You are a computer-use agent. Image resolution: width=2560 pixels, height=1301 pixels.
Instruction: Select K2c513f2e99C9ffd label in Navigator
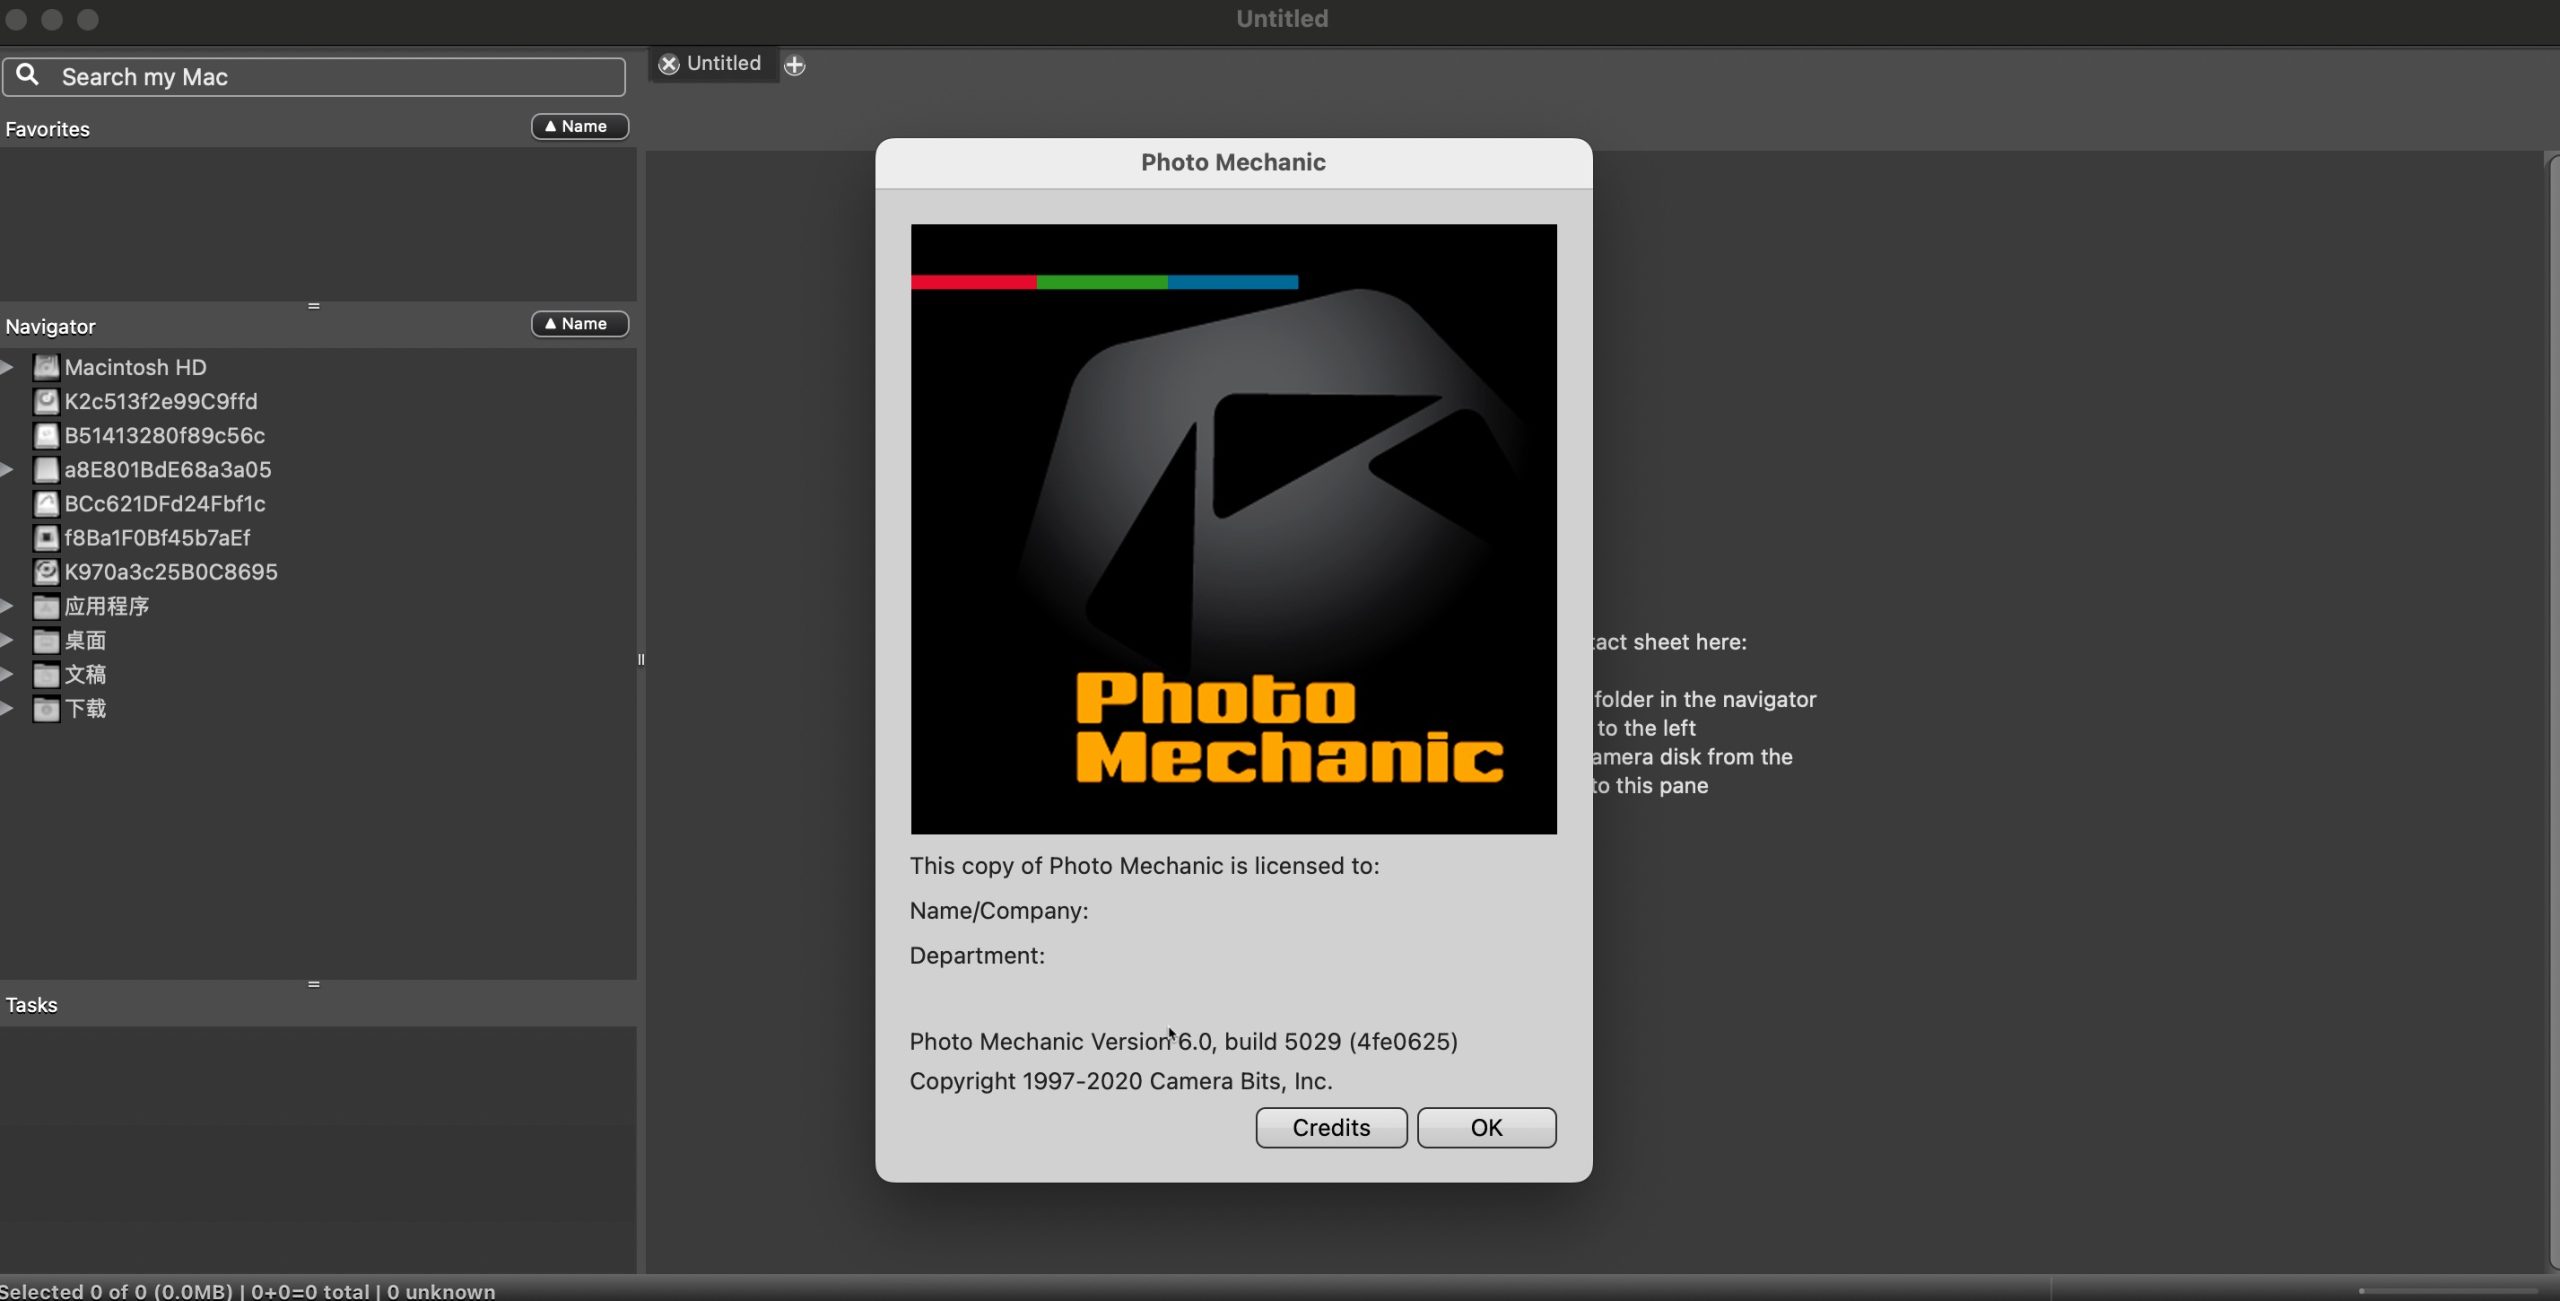(161, 401)
